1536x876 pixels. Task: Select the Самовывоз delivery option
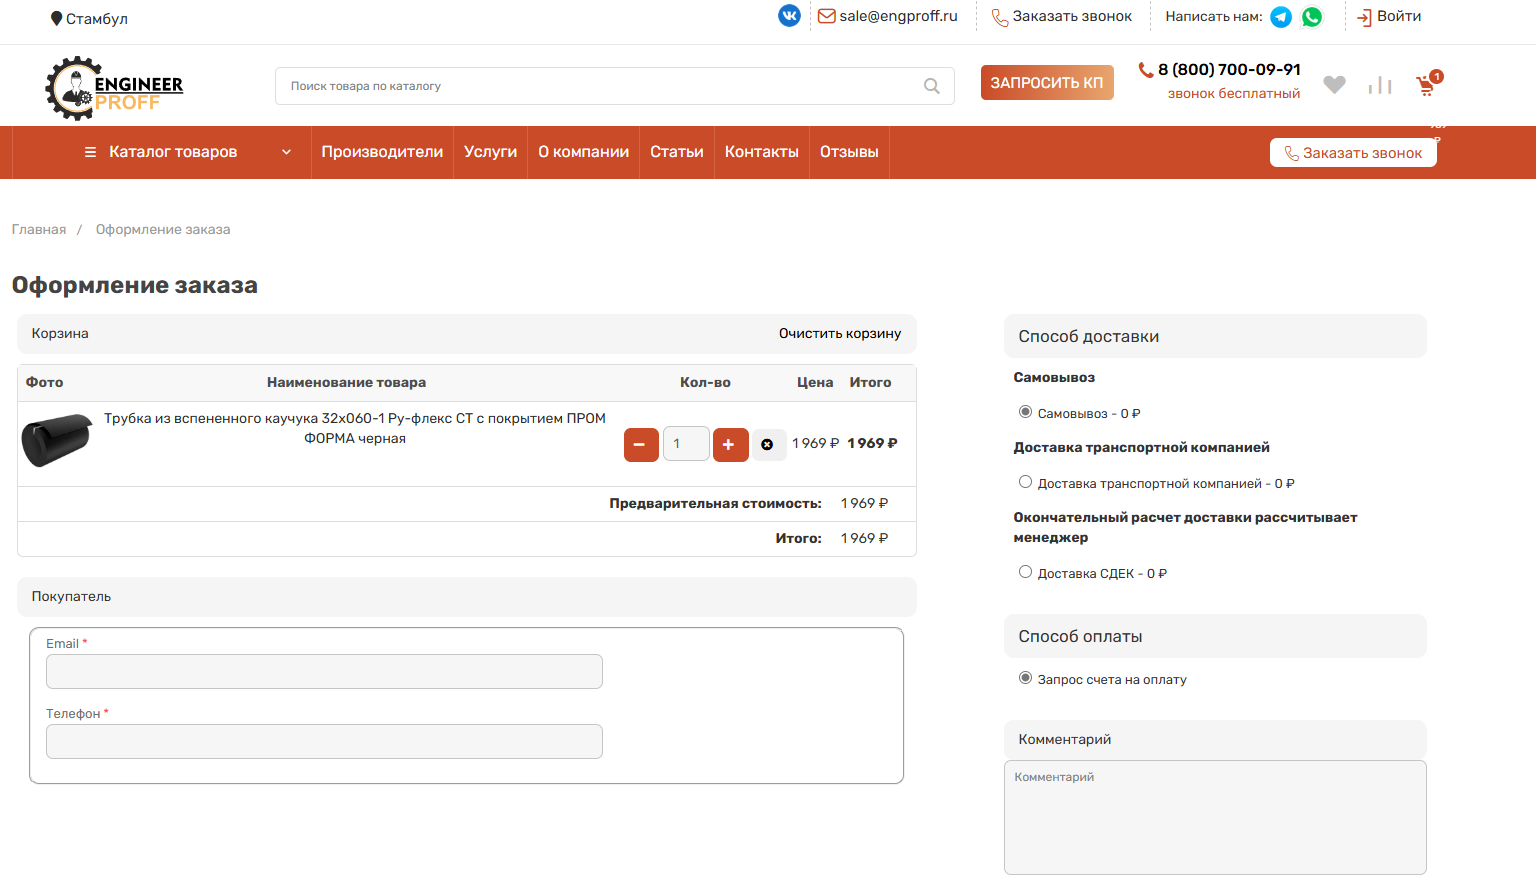pyautogui.click(x=1025, y=412)
